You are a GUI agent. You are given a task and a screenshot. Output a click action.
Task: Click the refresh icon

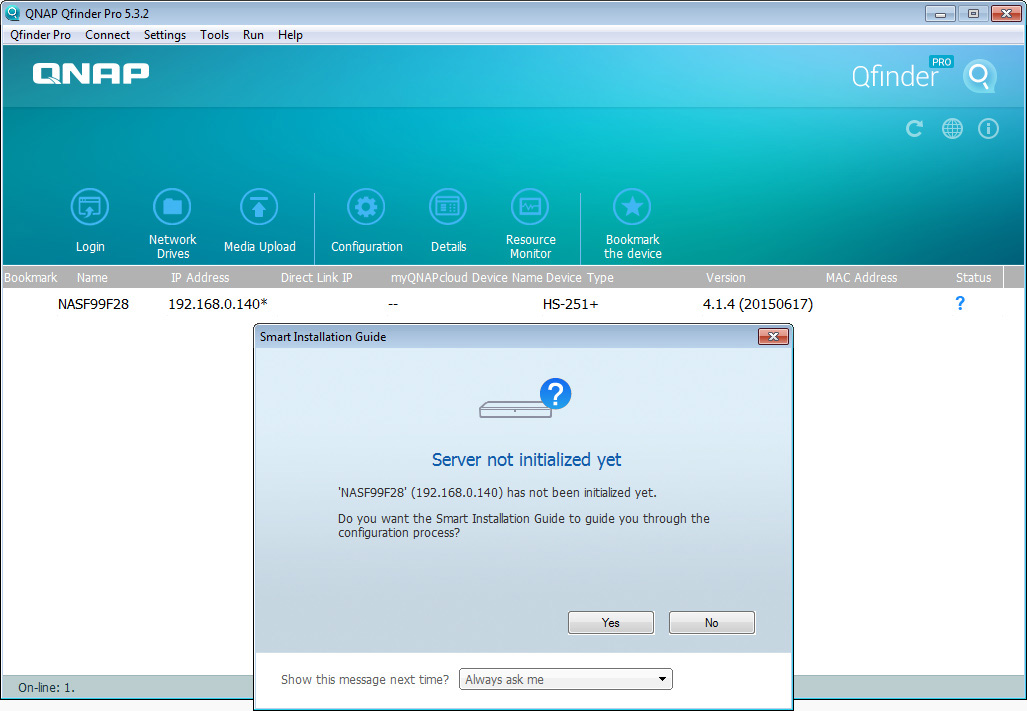point(914,128)
